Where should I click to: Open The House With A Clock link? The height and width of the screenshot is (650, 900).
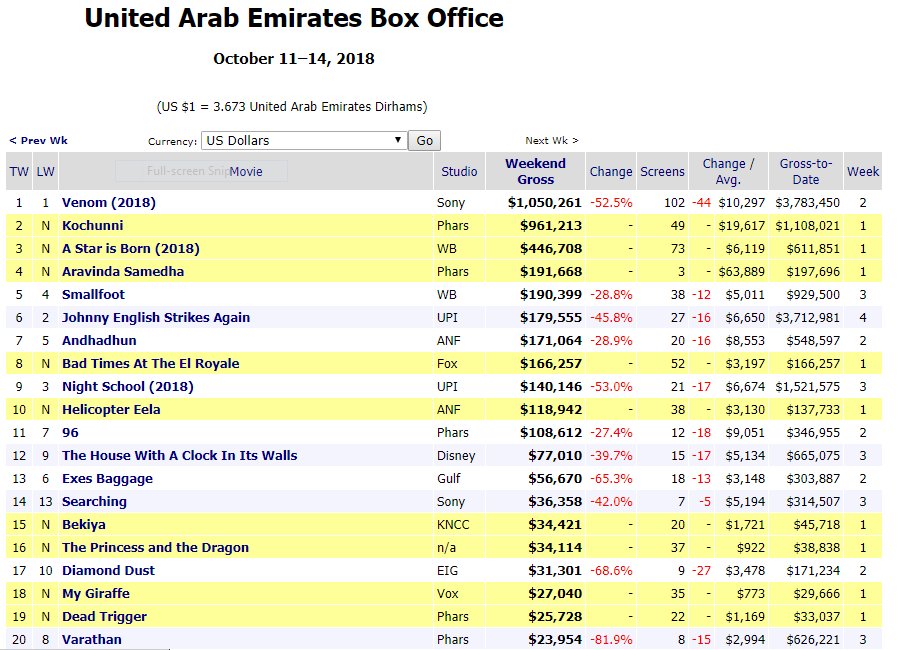(x=180, y=455)
